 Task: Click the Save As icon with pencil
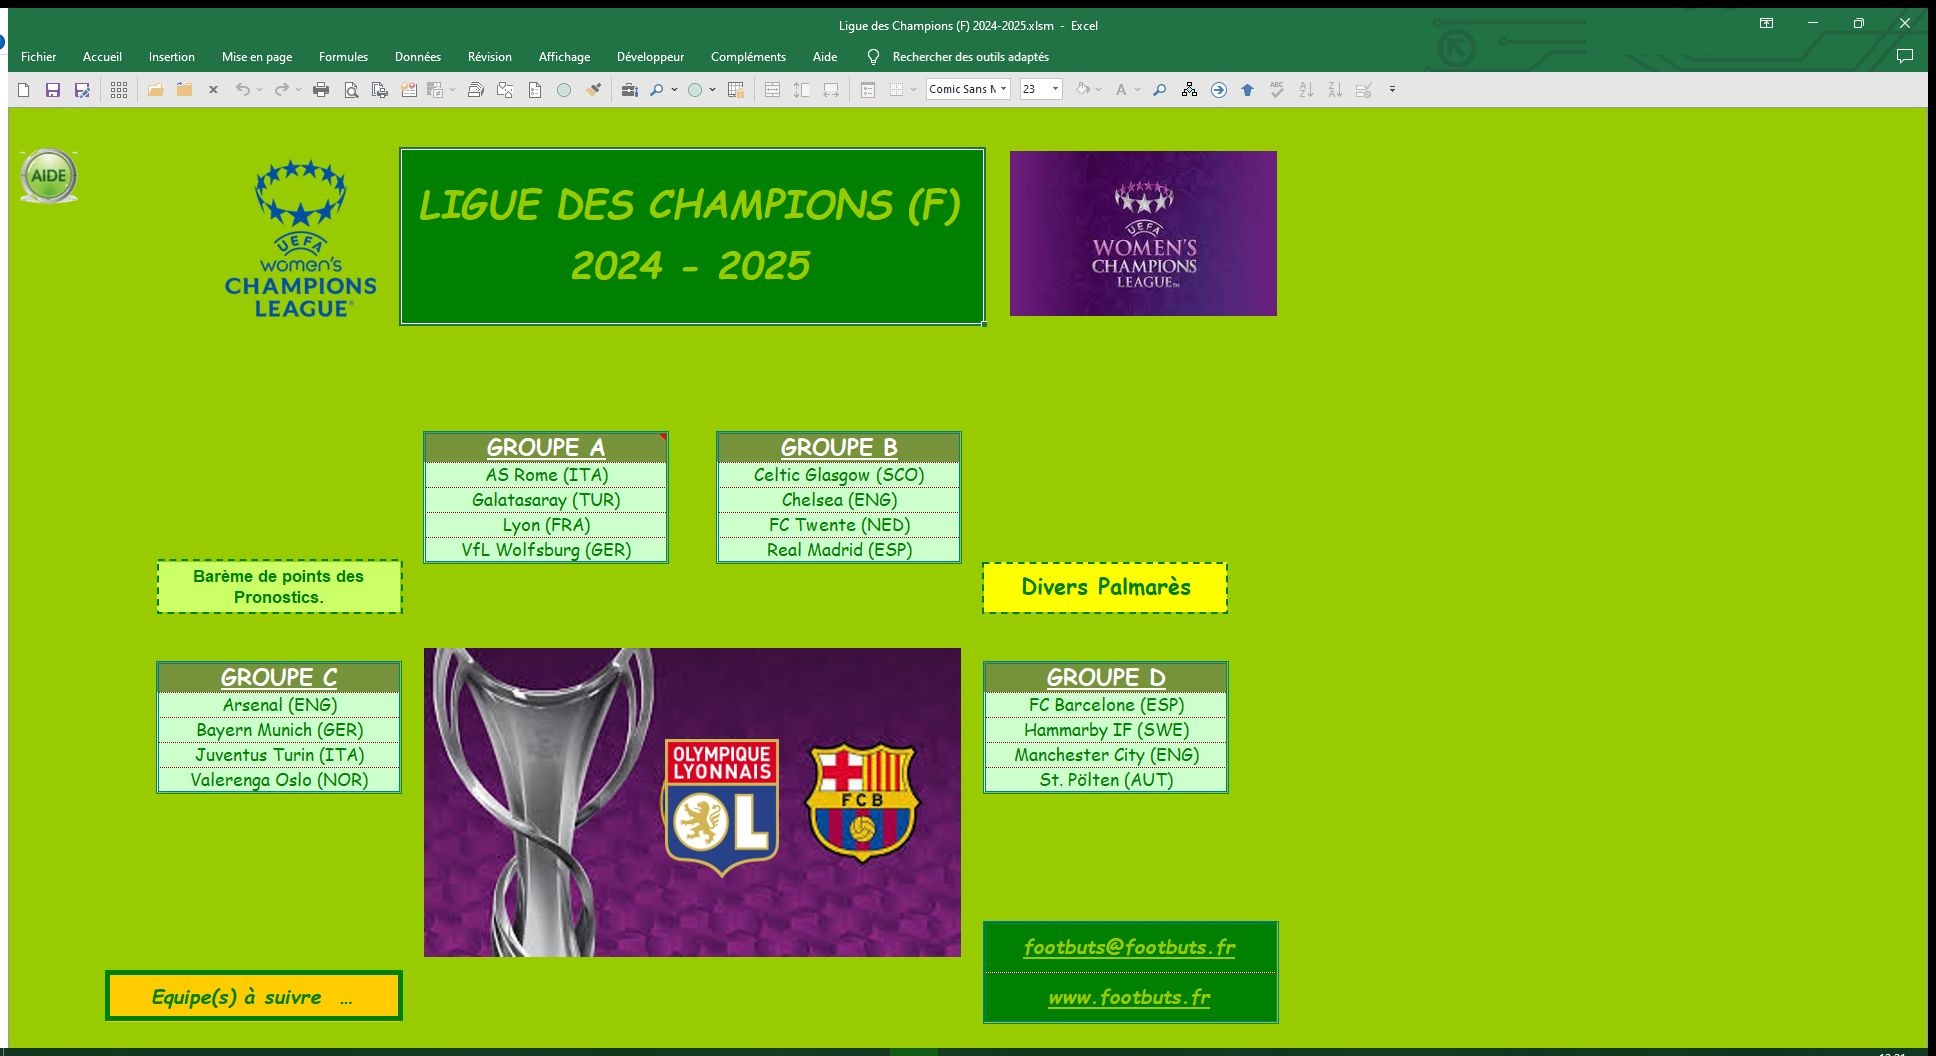(82, 90)
